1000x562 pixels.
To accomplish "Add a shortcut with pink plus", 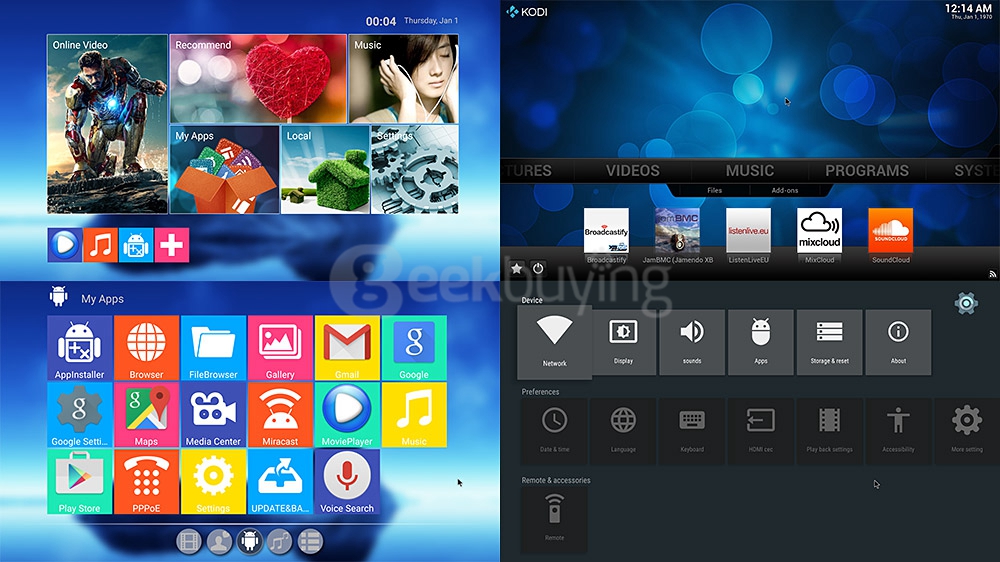I will click(172, 245).
